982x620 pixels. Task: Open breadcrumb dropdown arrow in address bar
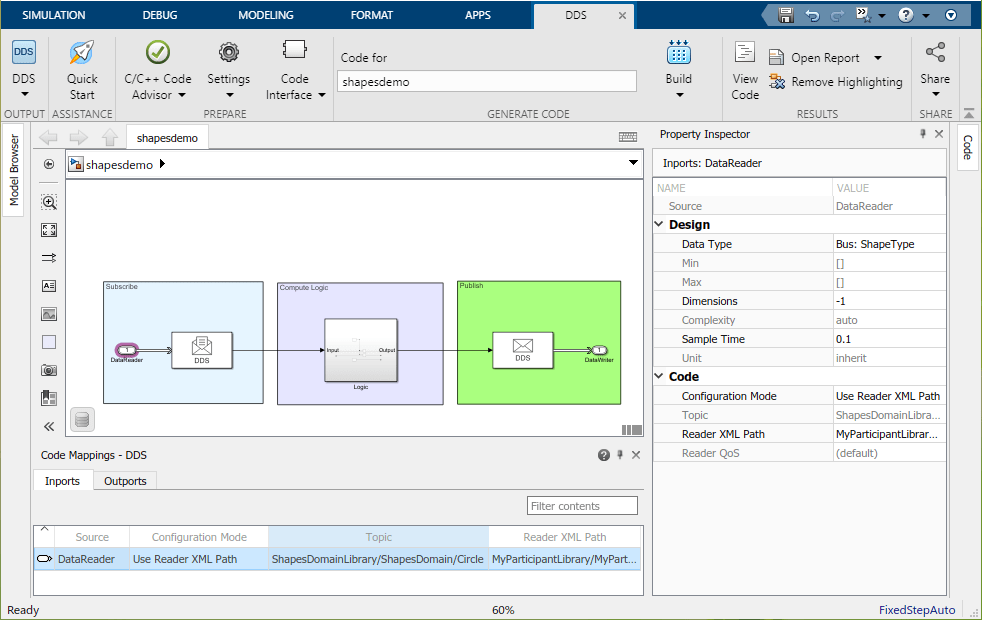coord(633,163)
